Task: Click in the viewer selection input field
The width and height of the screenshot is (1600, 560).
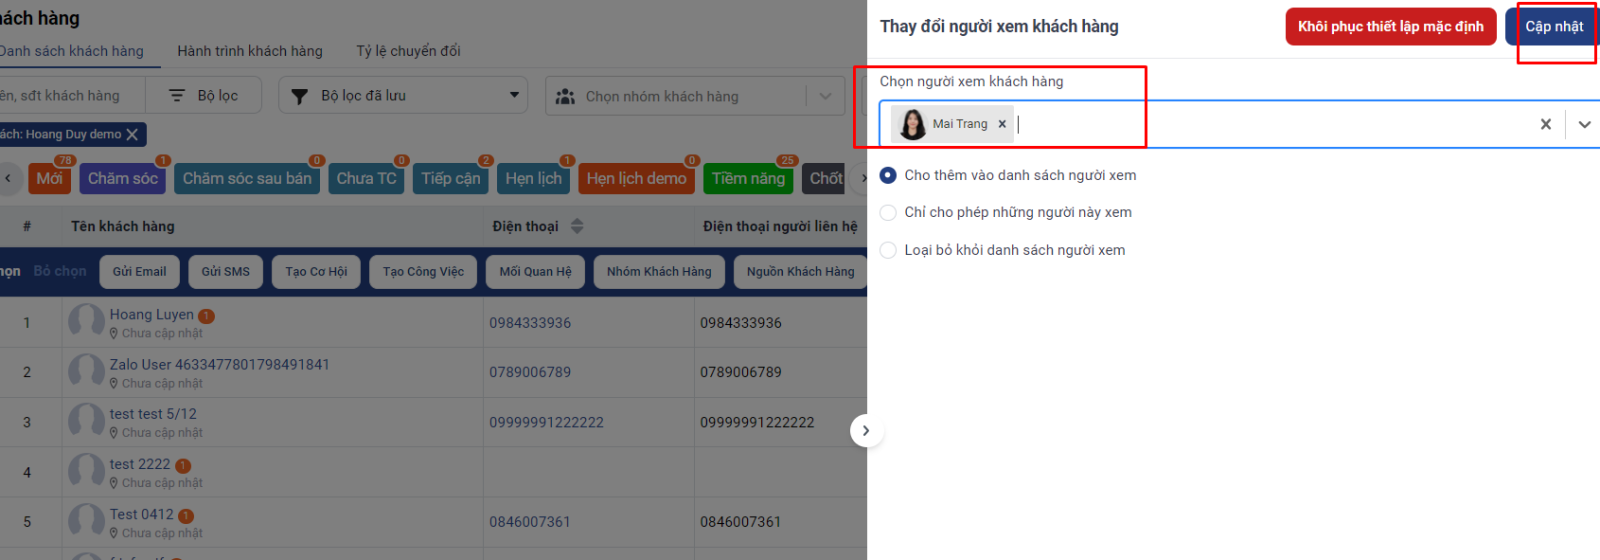Action: [x=1270, y=124]
